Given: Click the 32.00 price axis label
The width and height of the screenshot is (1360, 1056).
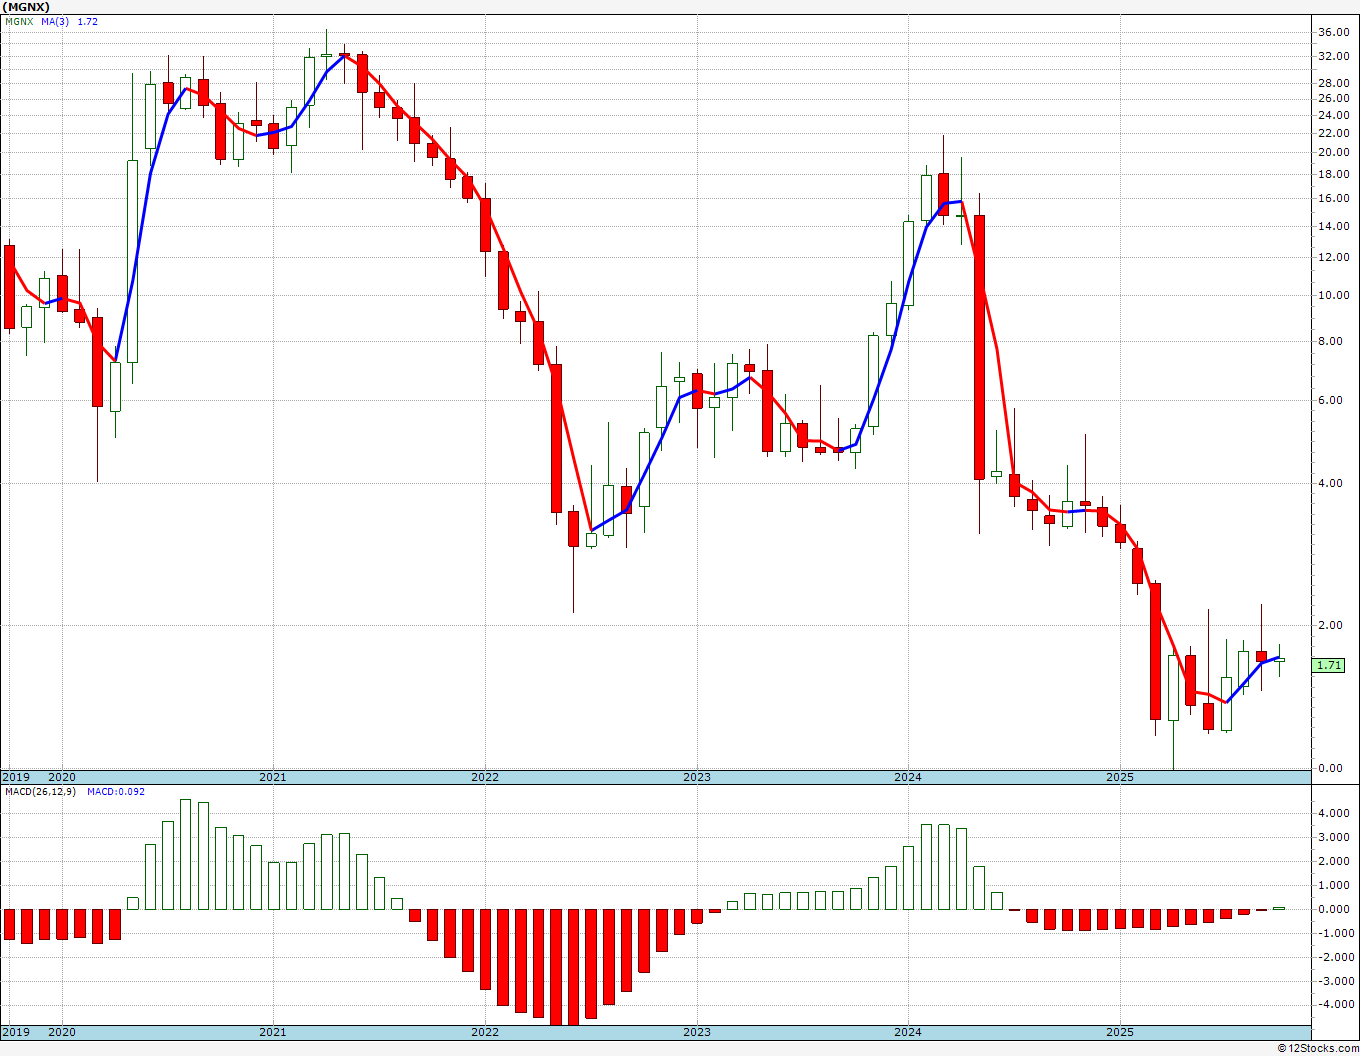Looking at the screenshot, I should [x=1333, y=57].
